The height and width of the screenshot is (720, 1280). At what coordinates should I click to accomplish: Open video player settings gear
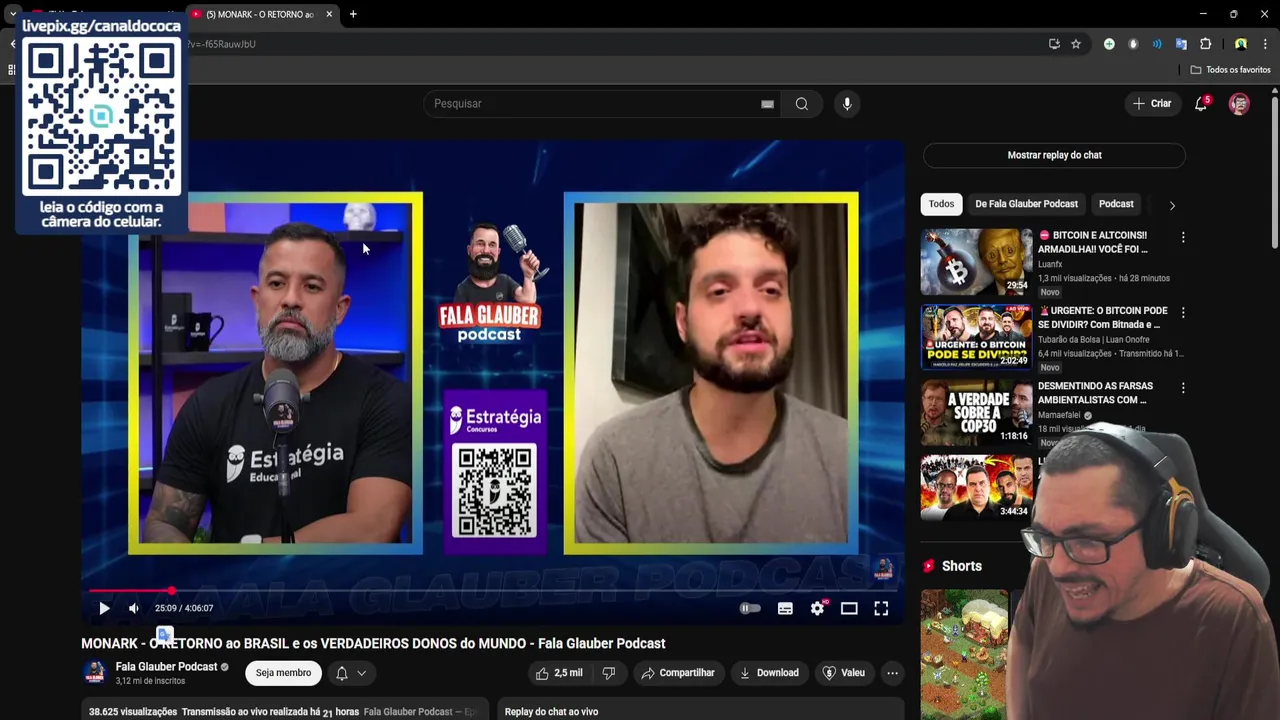[x=818, y=608]
